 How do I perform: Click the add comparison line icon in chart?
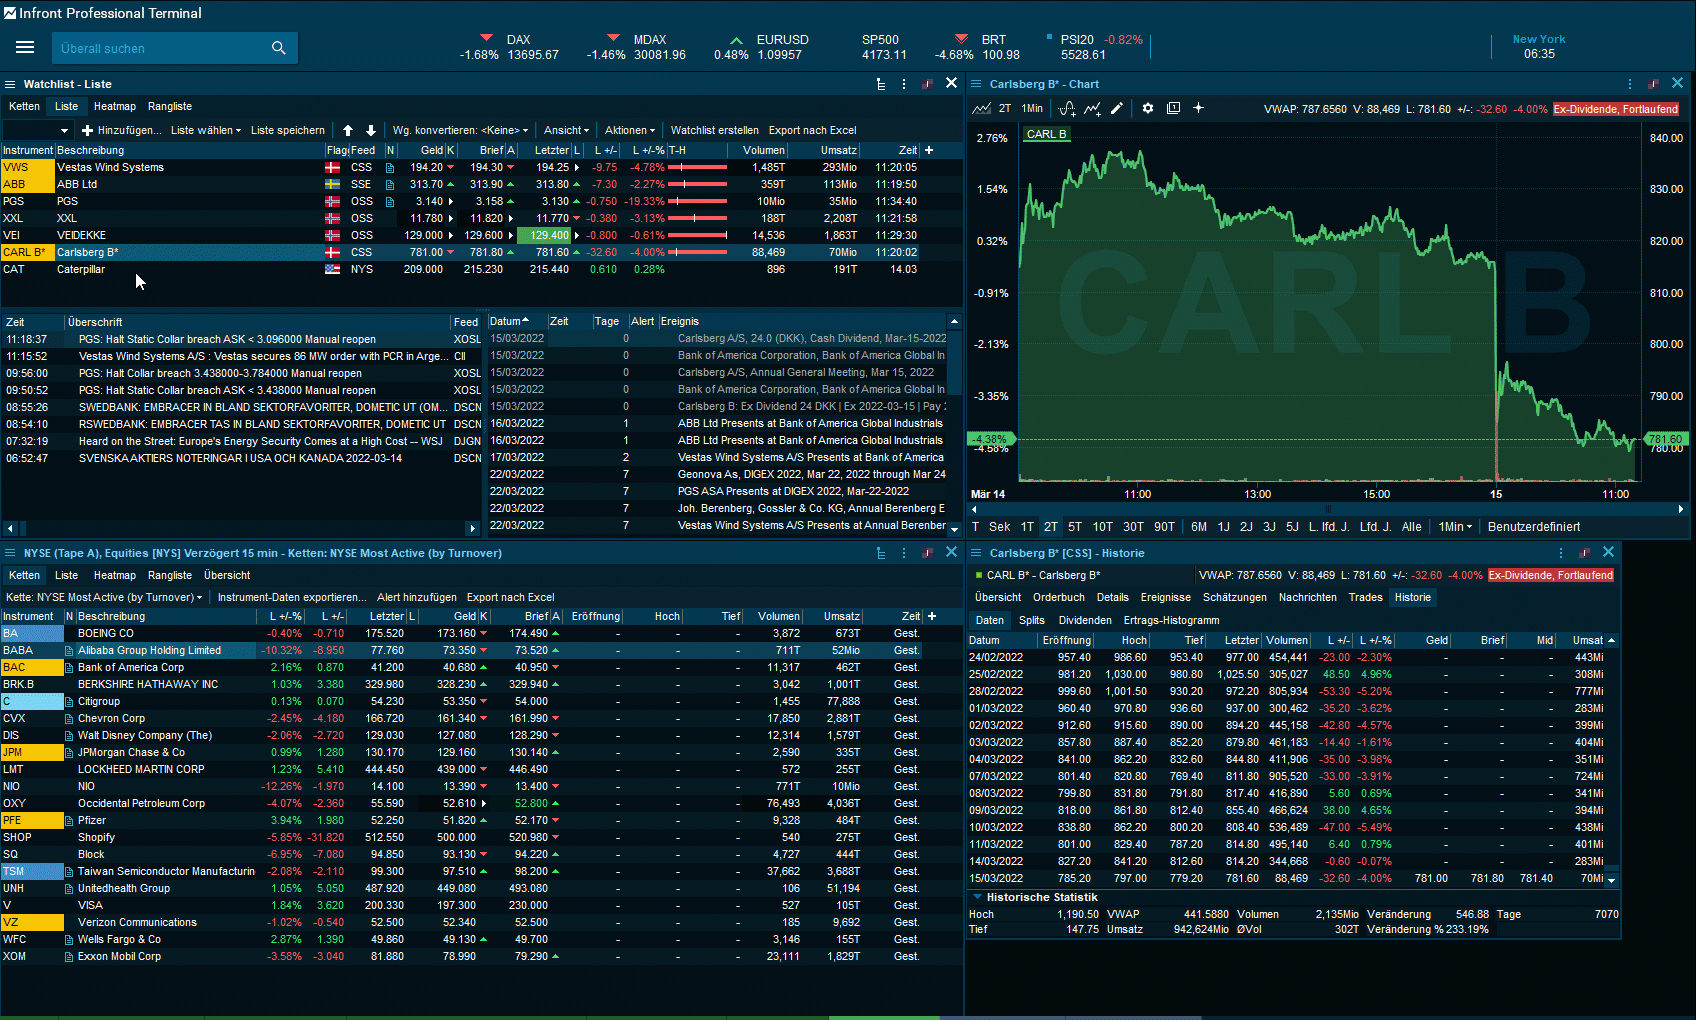click(1093, 108)
